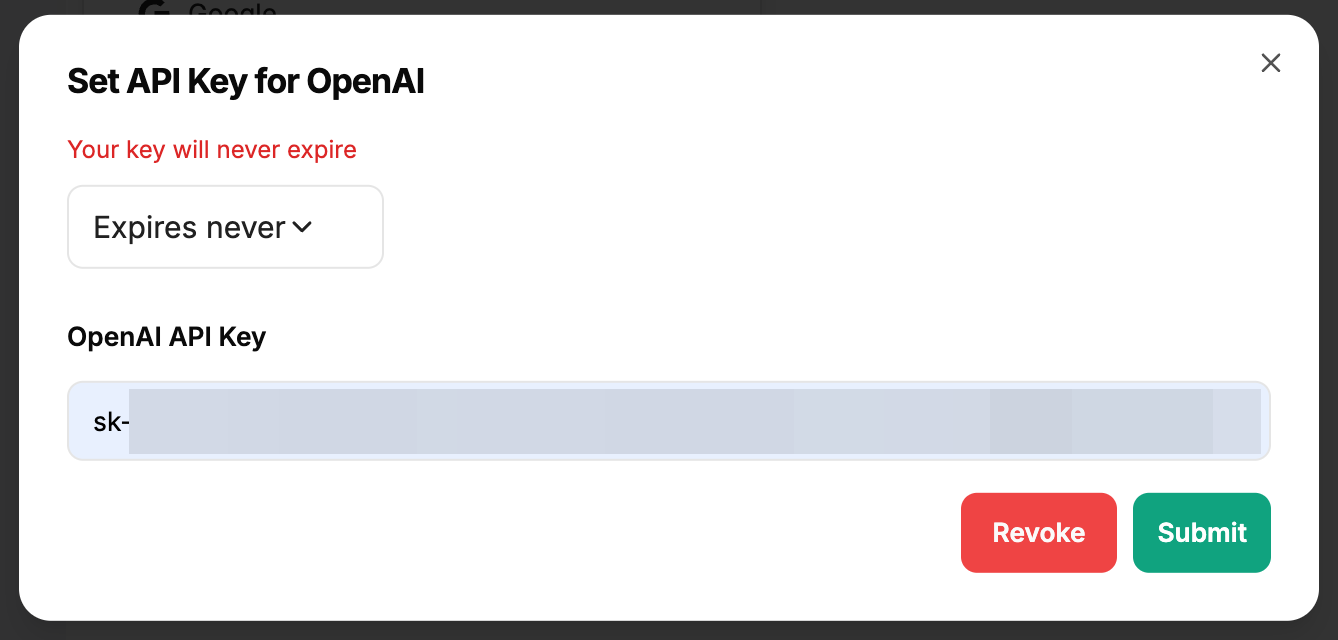This screenshot has height=640, width=1338.
Task: Click the OpenAI API Key label
Action: 166,337
